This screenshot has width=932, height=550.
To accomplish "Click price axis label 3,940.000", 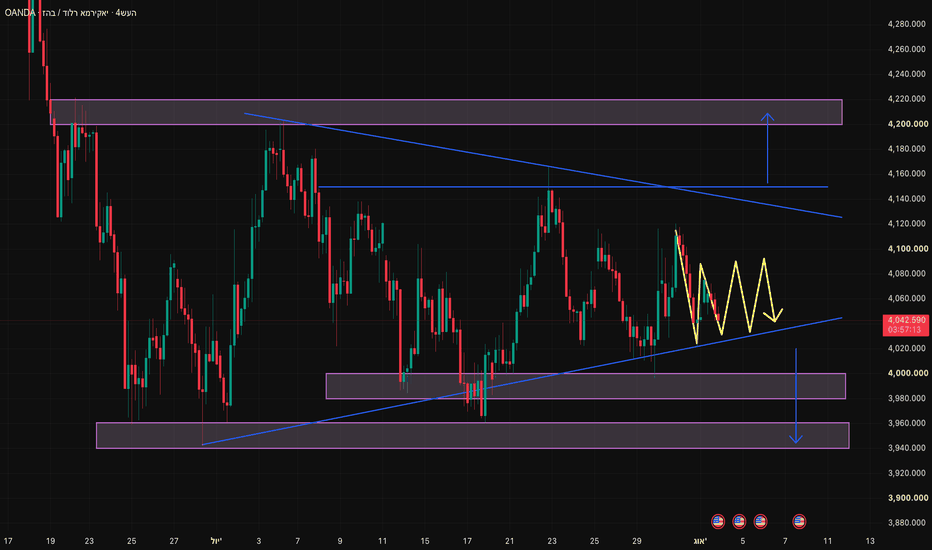I will (907, 448).
